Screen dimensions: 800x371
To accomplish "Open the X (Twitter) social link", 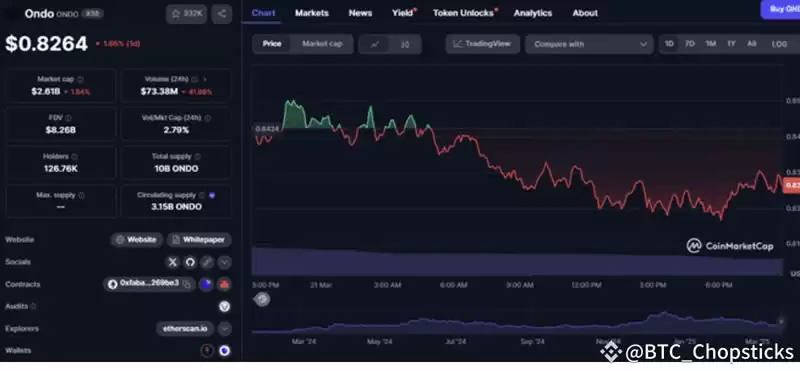I will click(173, 262).
